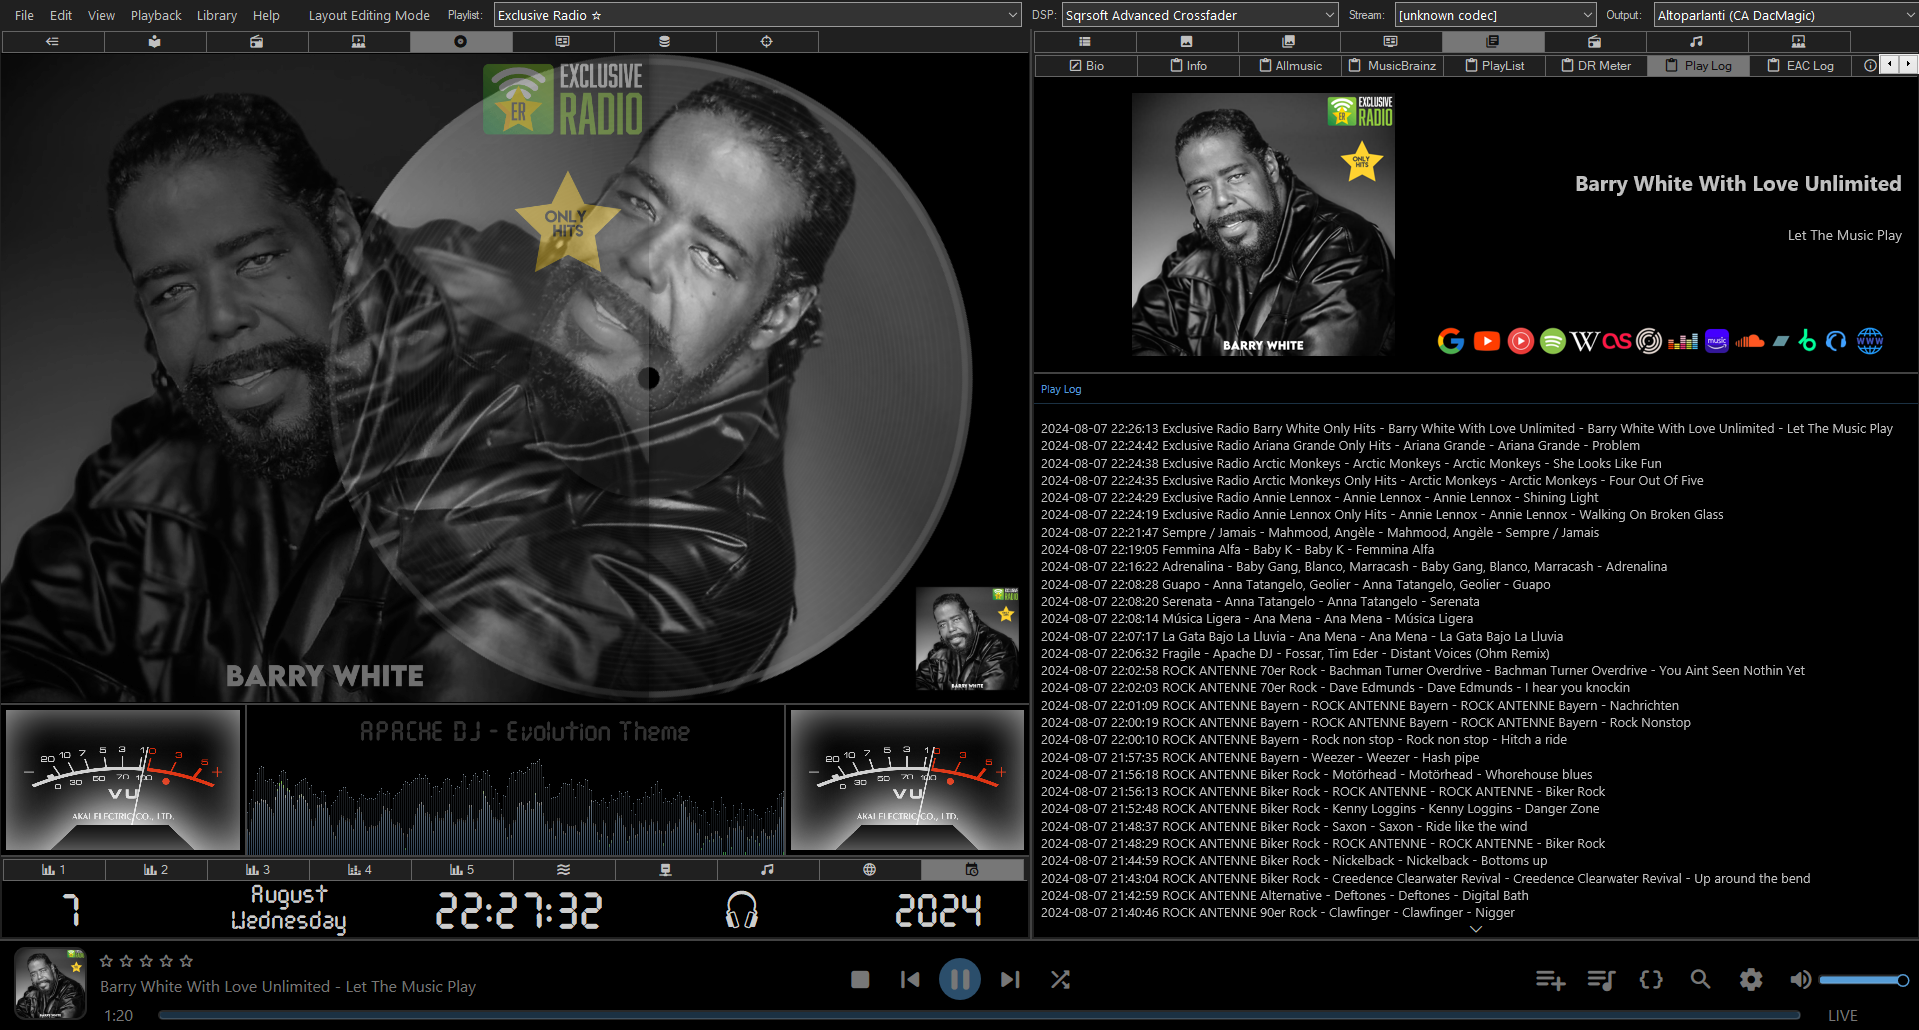1919x1030 pixels.
Task: Mute using the speaker icon
Action: coord(1800,980)
